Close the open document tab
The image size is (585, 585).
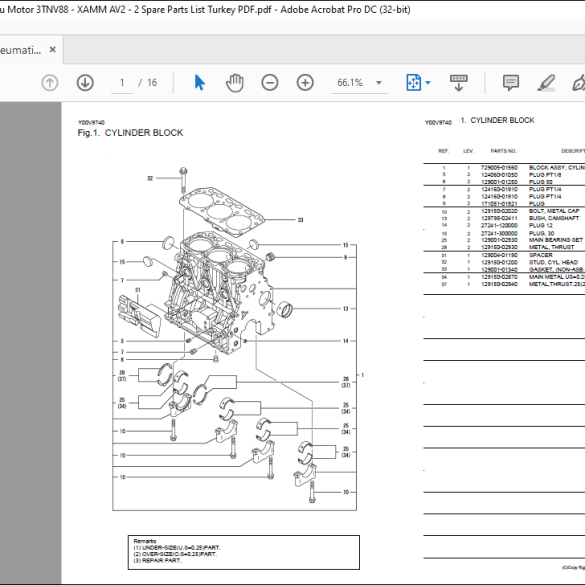coord(53,49)
